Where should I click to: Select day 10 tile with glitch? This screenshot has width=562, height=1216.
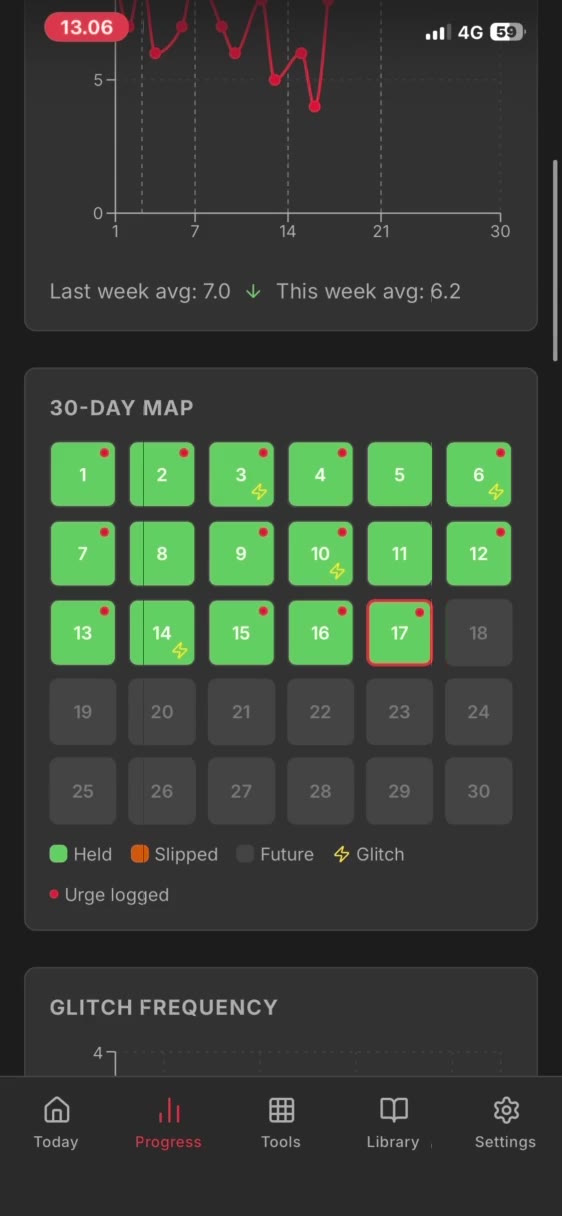[320, 553]
